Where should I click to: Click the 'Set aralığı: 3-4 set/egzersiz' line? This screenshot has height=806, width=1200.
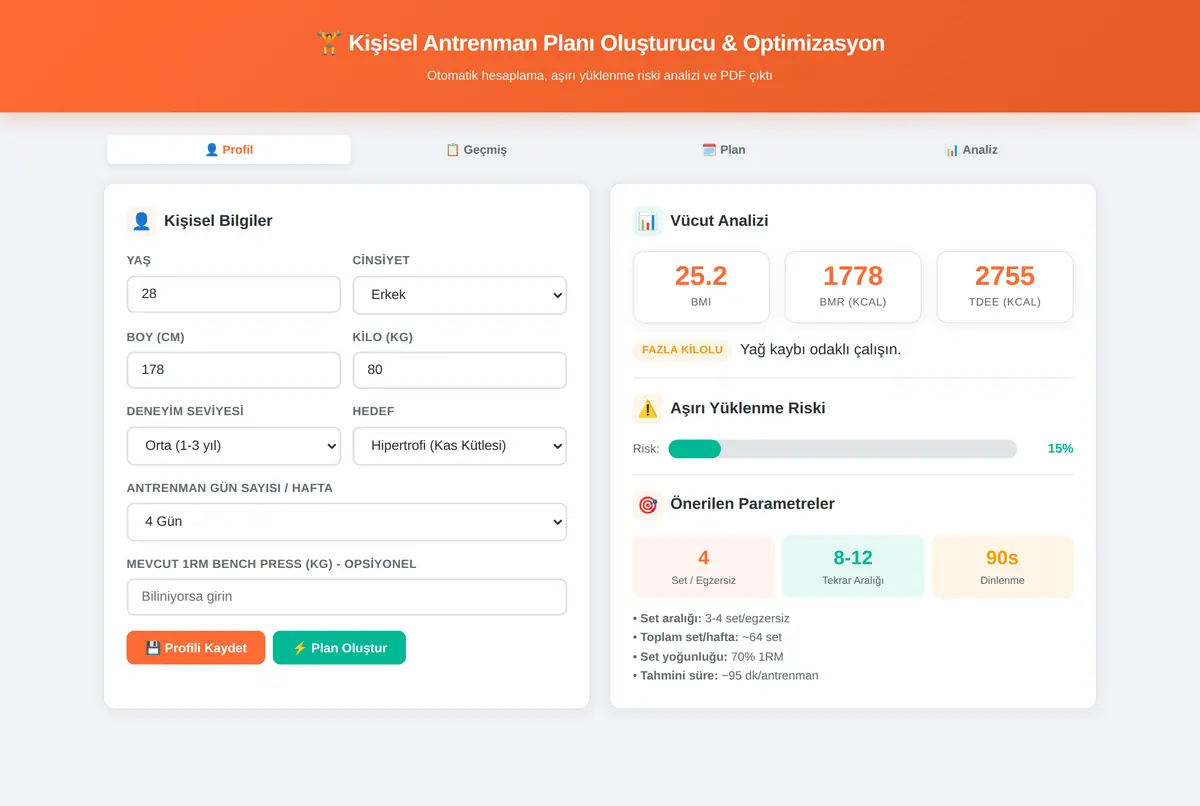pyautogui.click(x=711, y=619)
